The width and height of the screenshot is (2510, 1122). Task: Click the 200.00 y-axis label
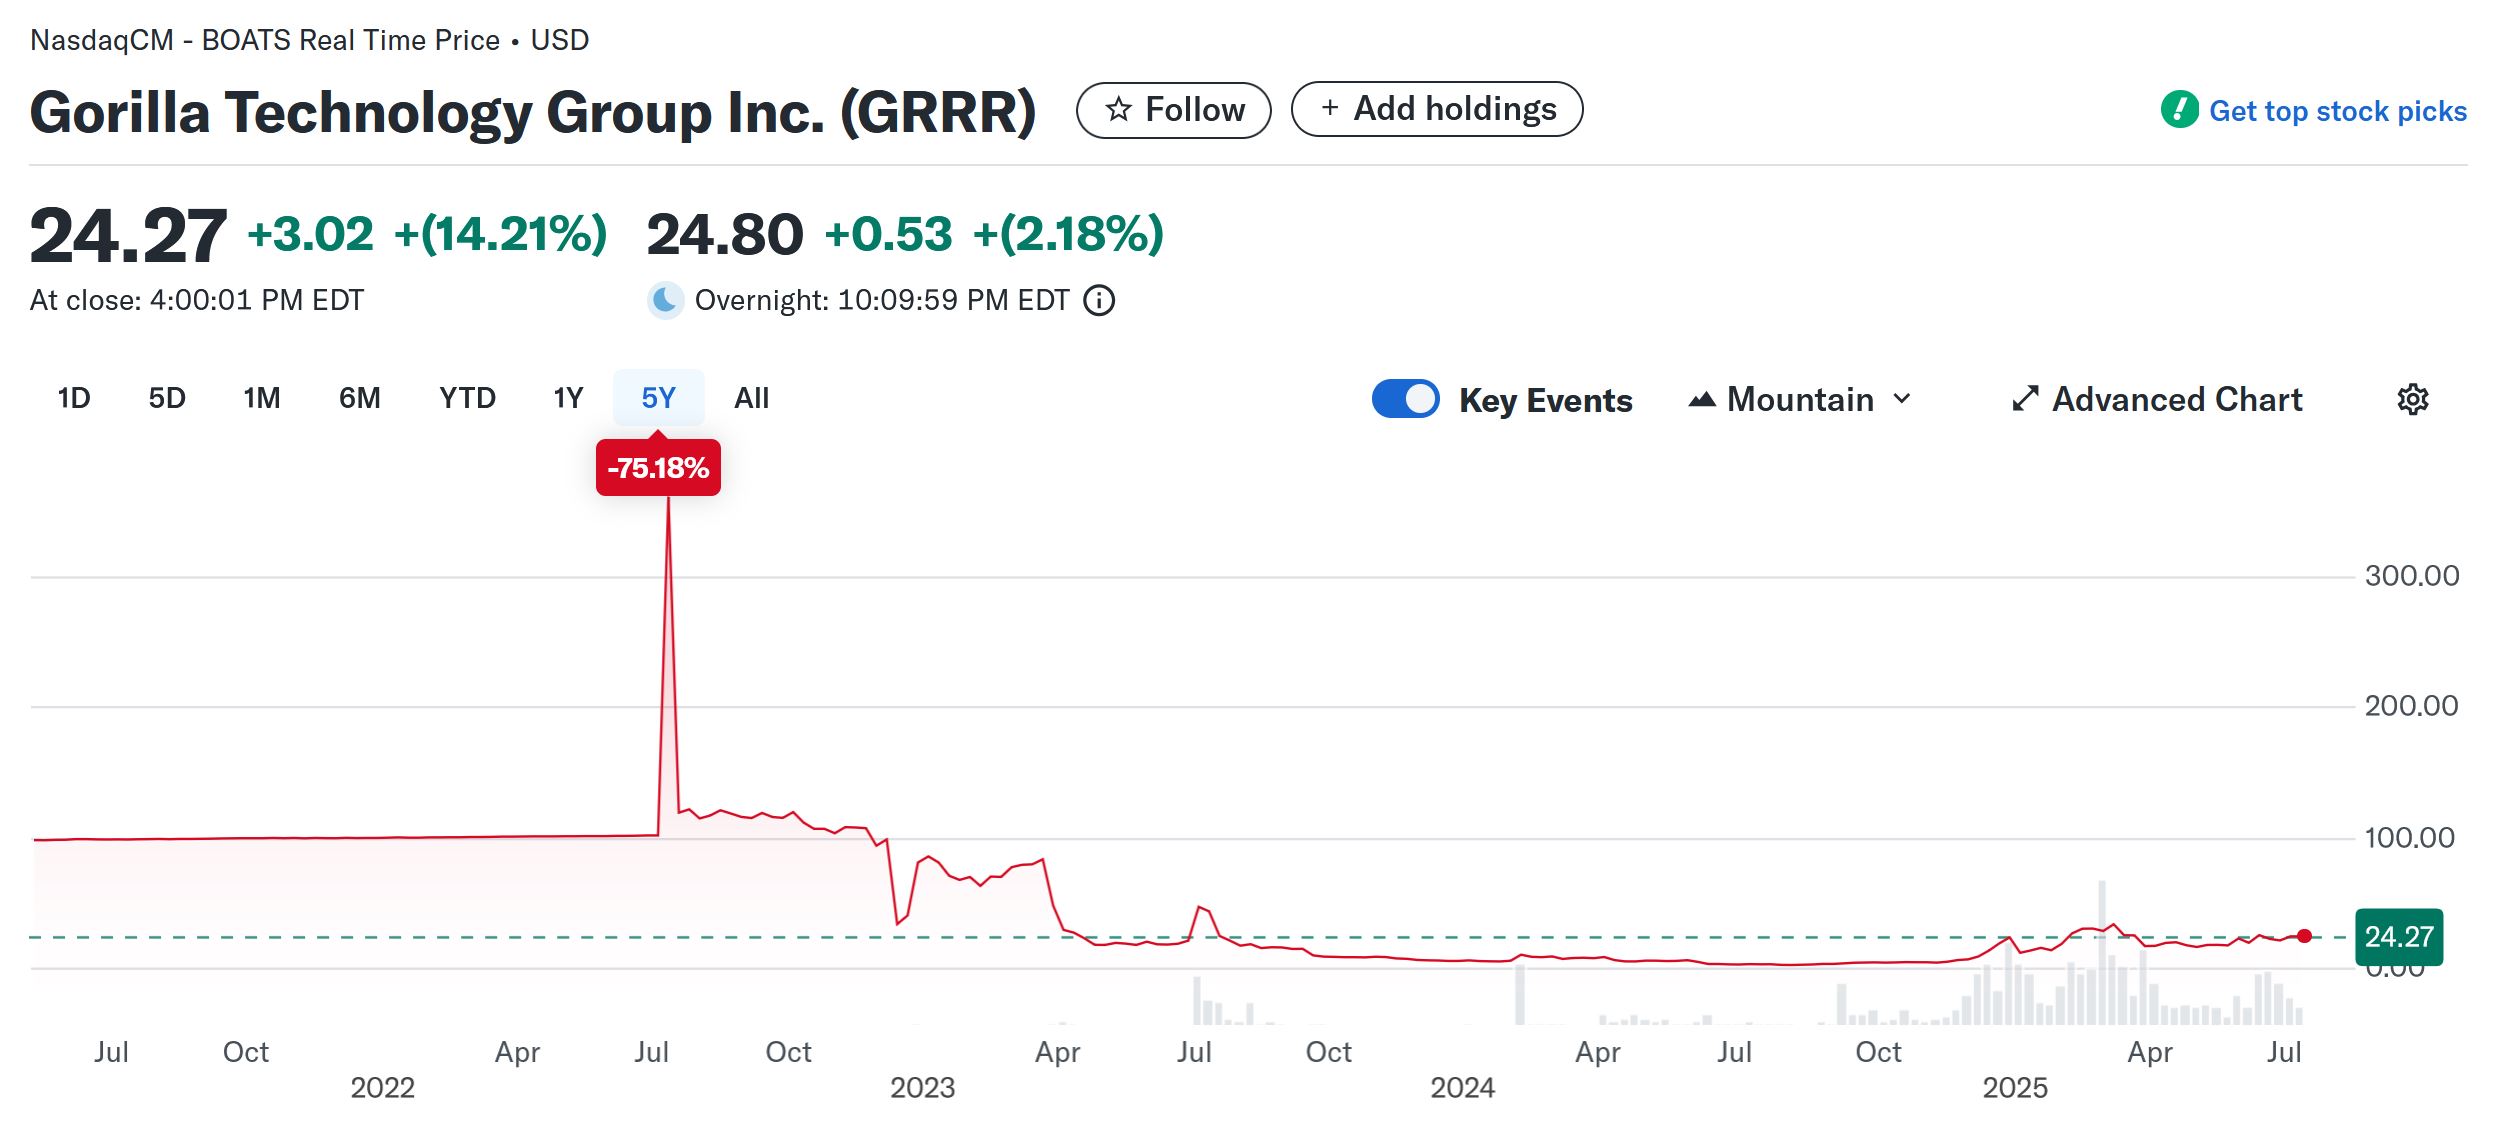click(x=2411, y=706)
